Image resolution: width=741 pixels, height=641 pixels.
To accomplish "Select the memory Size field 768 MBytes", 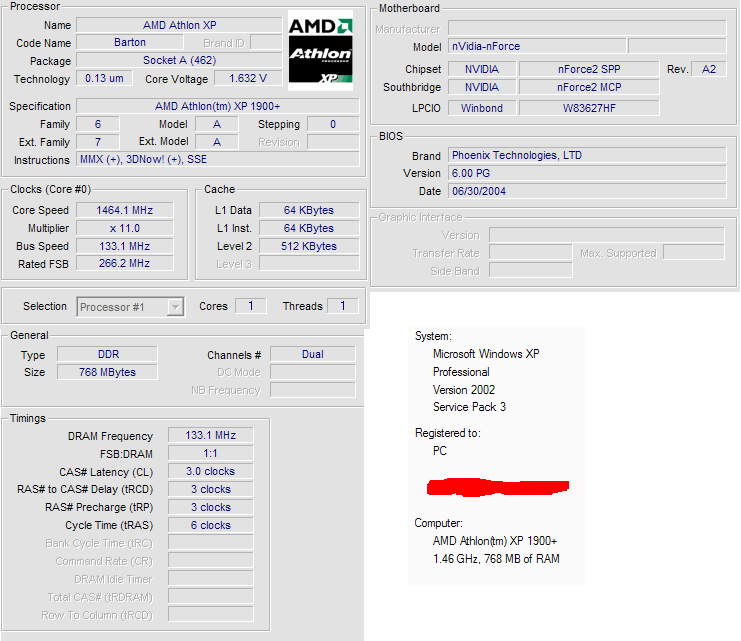I will 107,372.
